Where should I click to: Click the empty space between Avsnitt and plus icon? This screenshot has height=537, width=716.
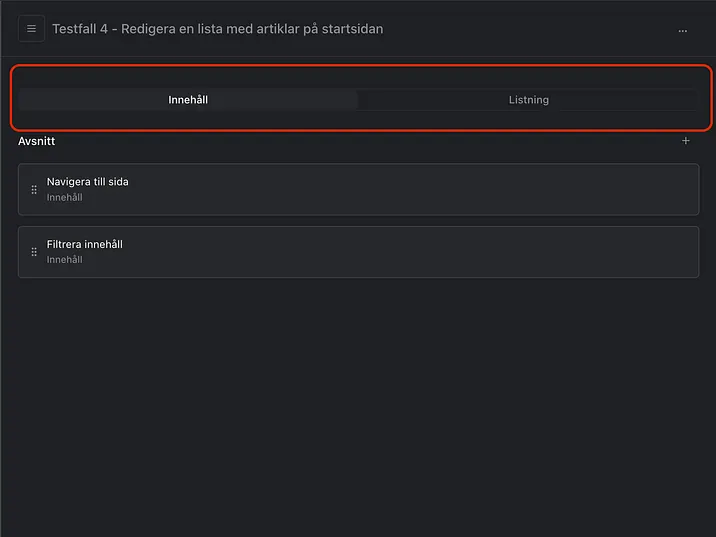click(x=360, y=141)
